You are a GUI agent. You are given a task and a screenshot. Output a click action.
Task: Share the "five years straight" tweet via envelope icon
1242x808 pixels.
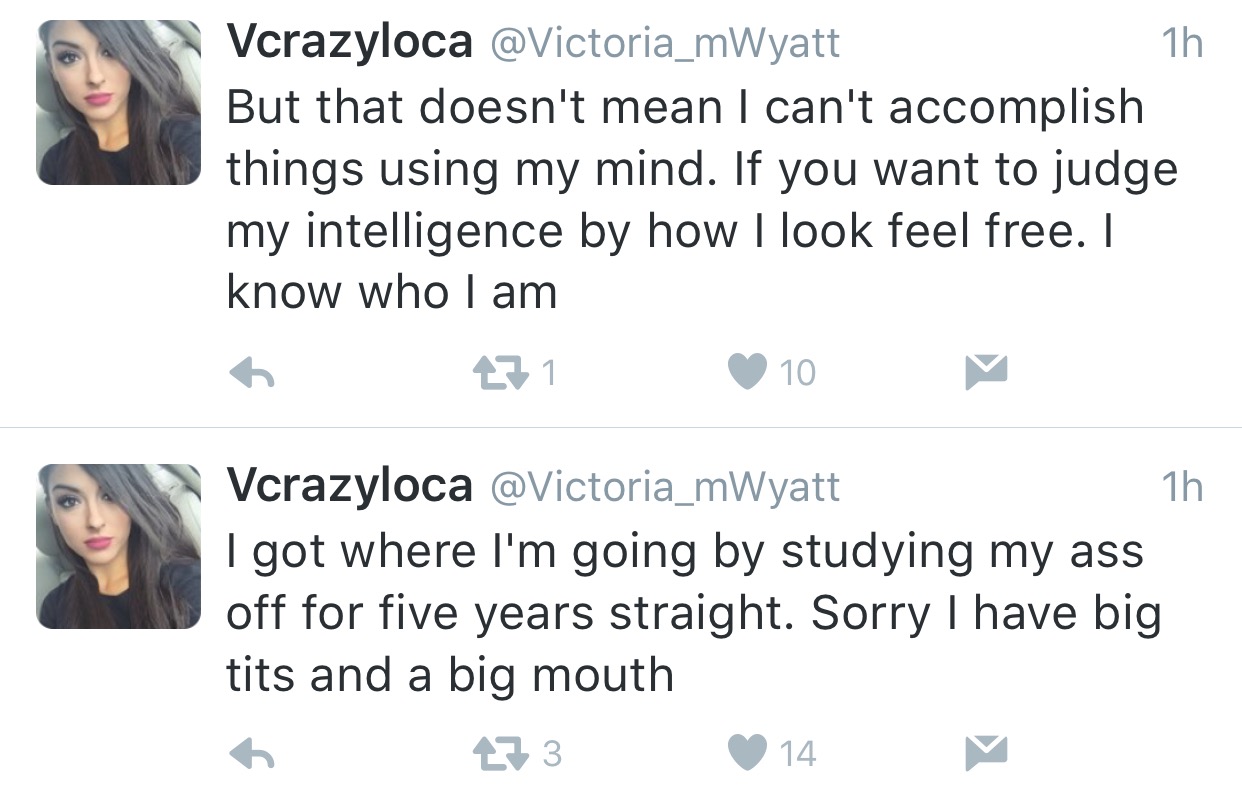pos(986,752)
